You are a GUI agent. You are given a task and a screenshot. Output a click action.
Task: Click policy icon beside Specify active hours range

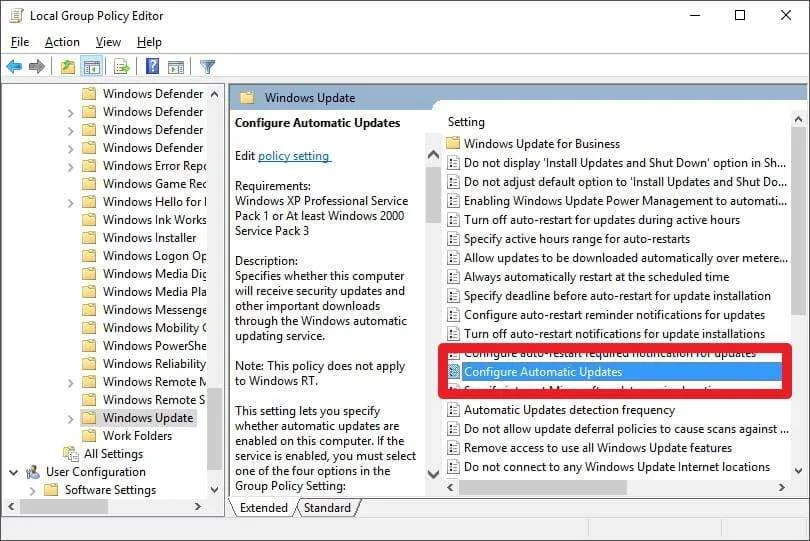point(453,239)
